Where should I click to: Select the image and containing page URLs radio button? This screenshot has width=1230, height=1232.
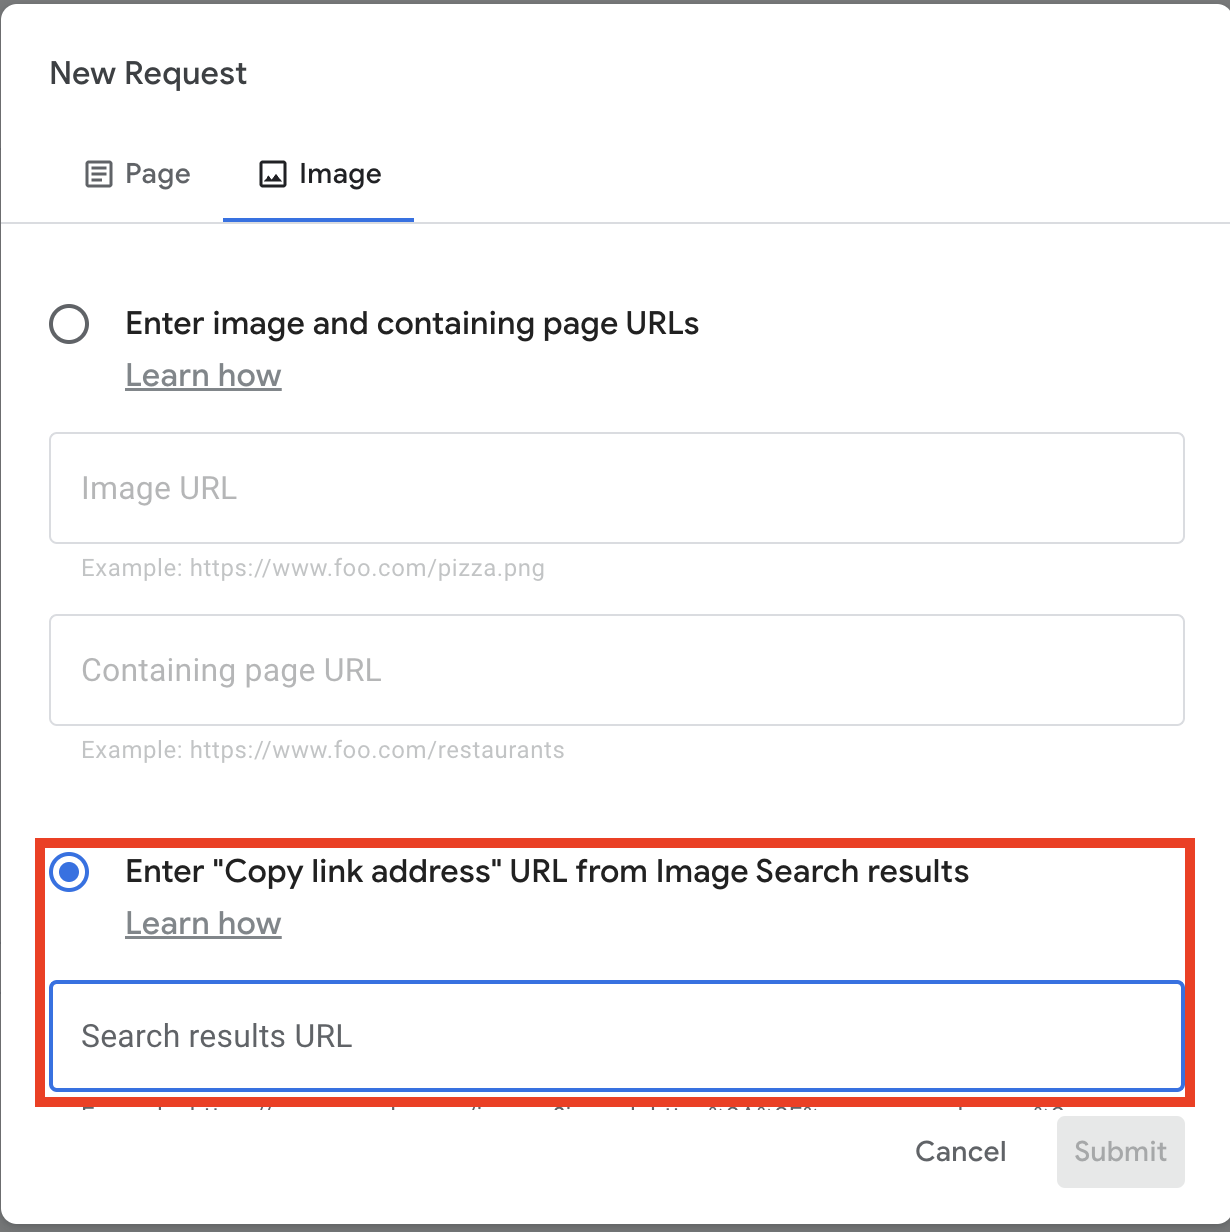(69, 324)
